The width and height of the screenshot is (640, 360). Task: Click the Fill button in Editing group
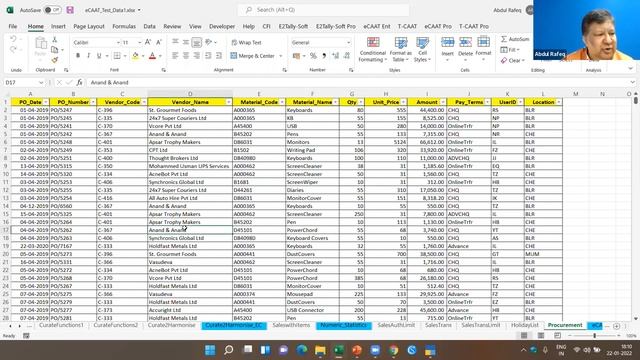pyautogui.click(x=510, y=50)
